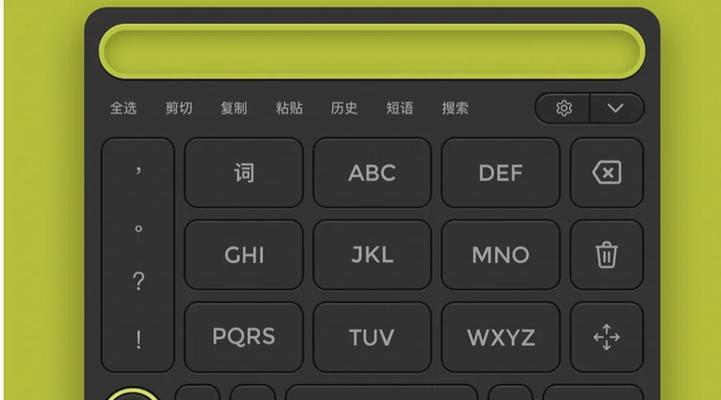Viewport: 721px width, 400px height.
Task: Tap the 词 key
Action: point(244,173)
